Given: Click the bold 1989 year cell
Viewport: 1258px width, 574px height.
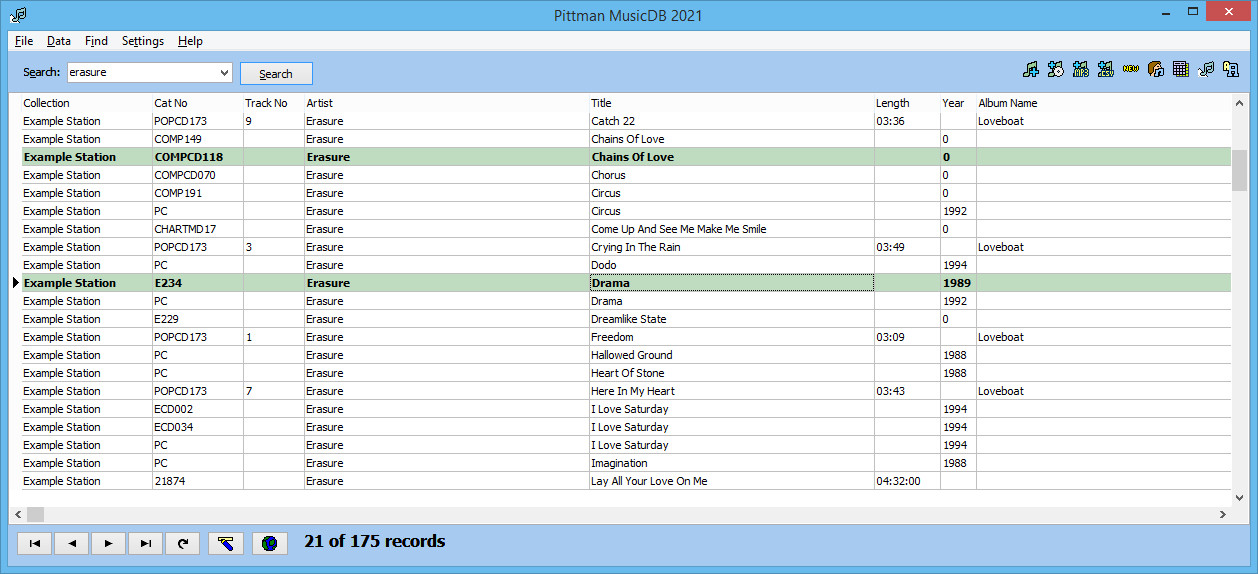Looking at the screenshot, I should pyautogui.click(x=958, y=283).
